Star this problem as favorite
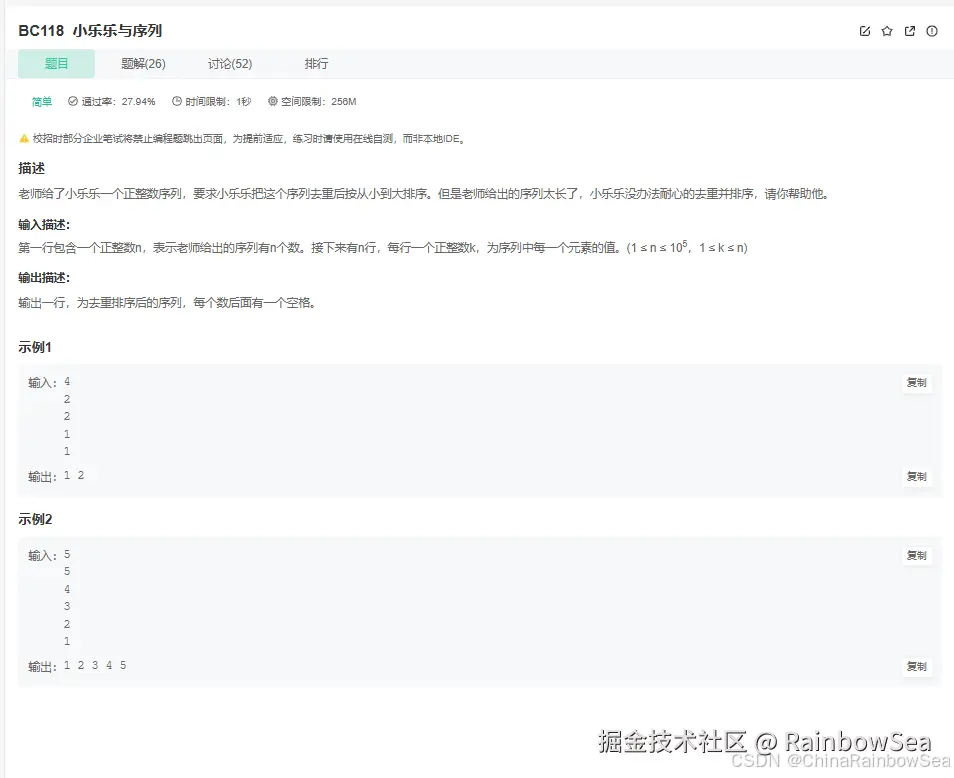 pos(887,31)
